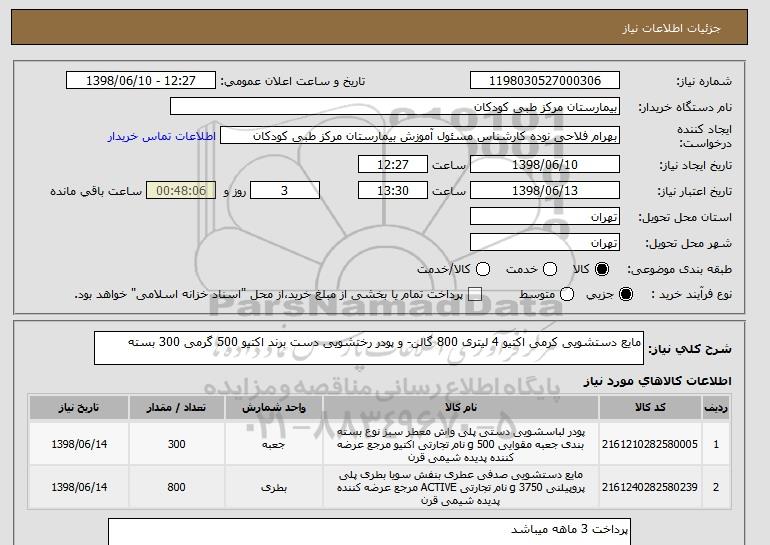Click the شرح کلی نیاز description box
This screenshot has height=545, width=770.
pyautogui.click(x=369, y=348)
